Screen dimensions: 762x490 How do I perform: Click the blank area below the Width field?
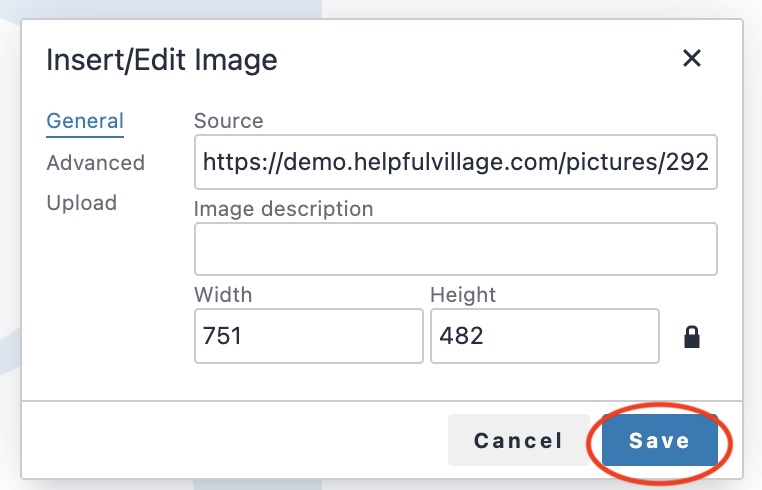(309, 382)
